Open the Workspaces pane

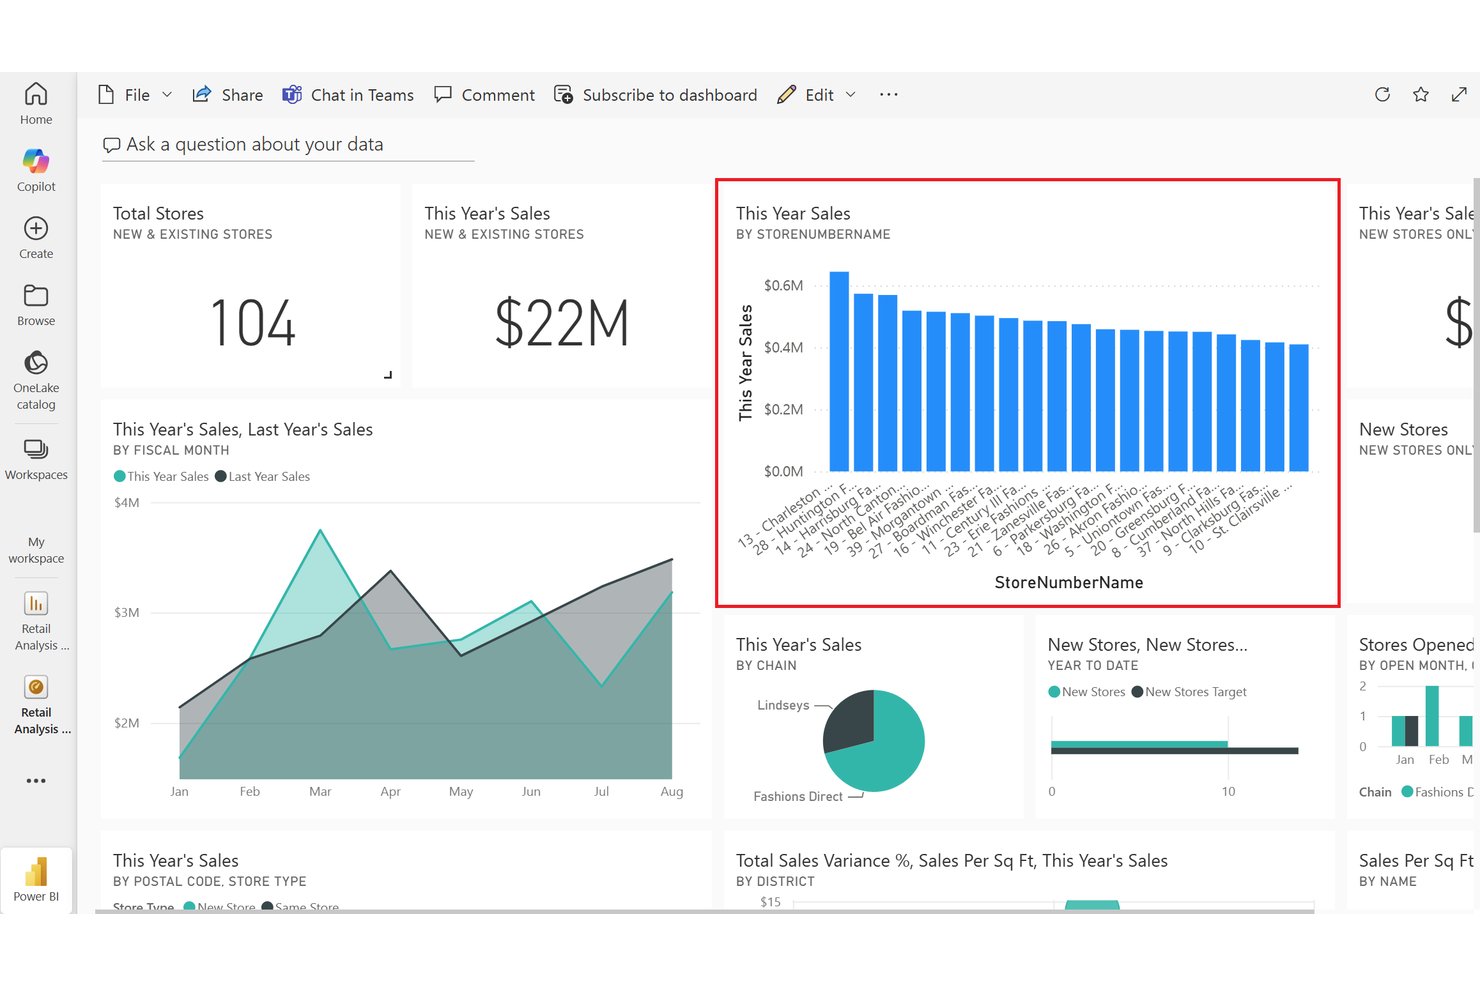(x=36, y=459)
